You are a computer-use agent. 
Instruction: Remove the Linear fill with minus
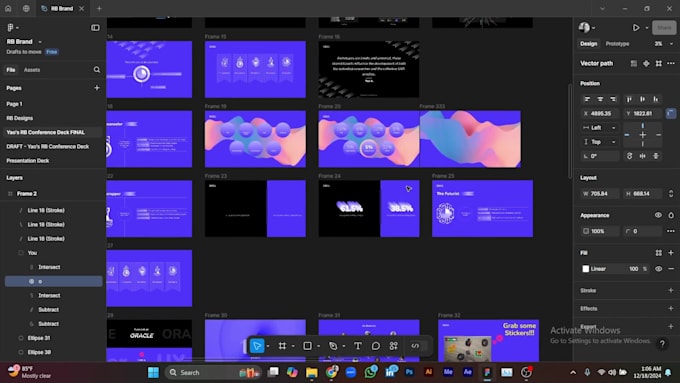[x=671, y=269]
